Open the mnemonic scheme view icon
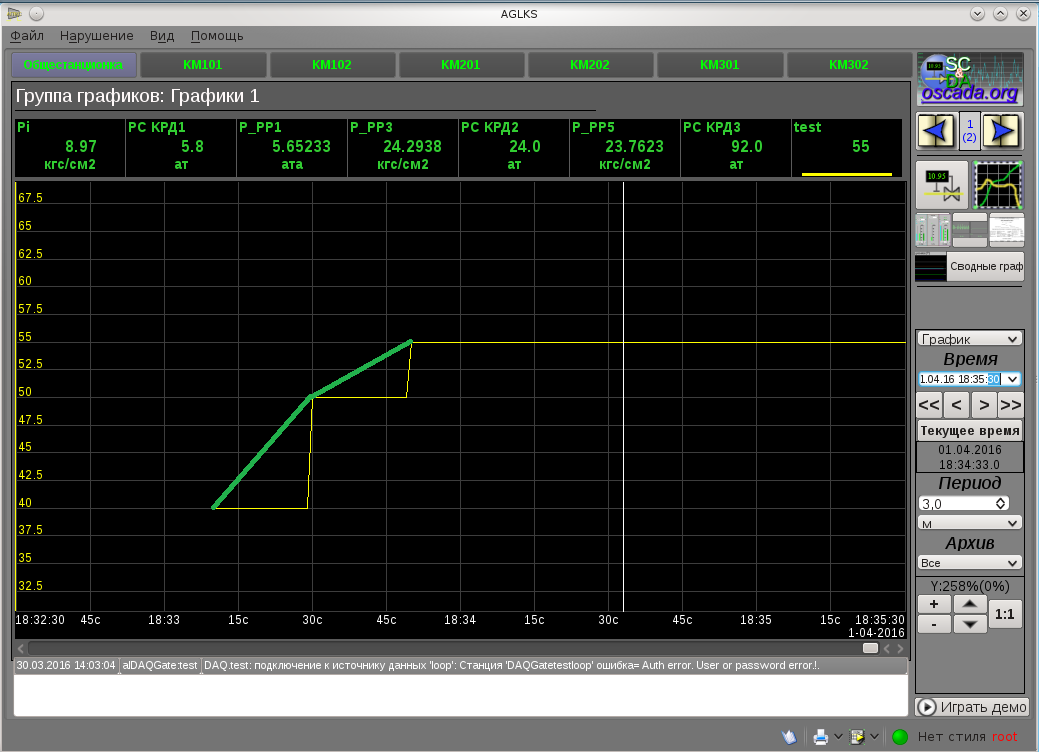1039x752 pixels. [941, 184]
